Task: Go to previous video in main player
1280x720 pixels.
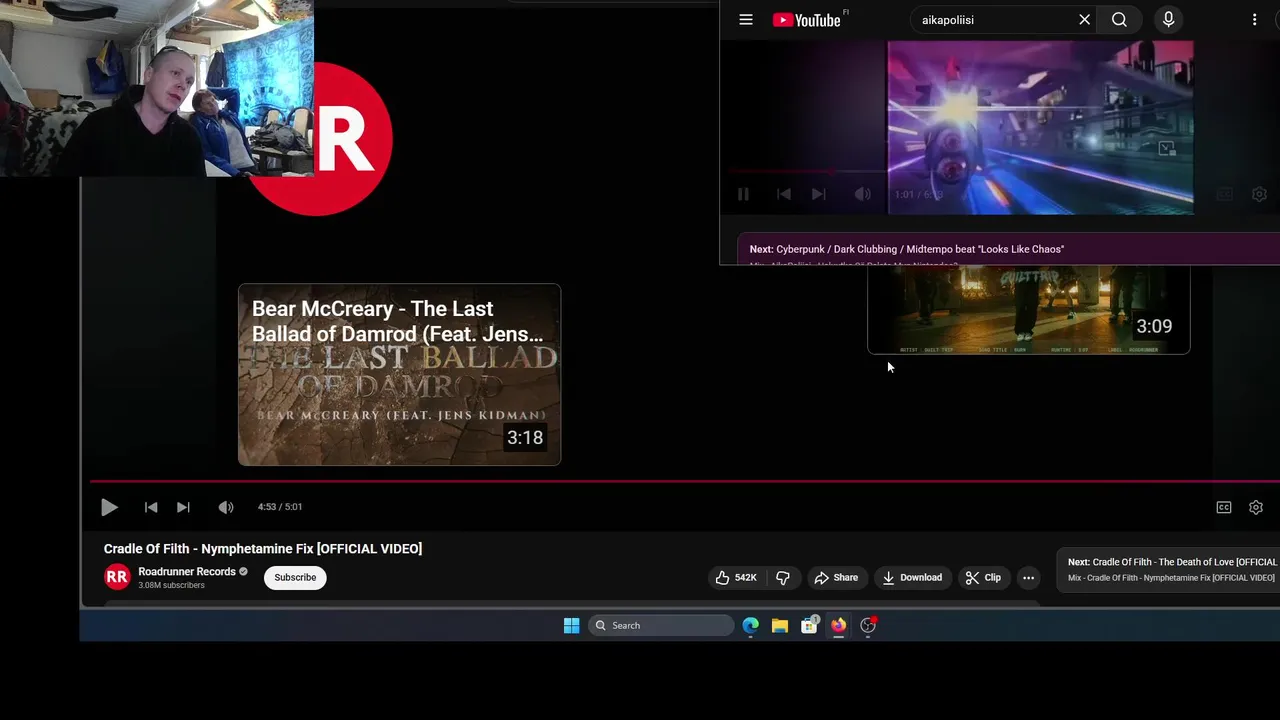Action: pyautogui.click(x=151, y=507)
